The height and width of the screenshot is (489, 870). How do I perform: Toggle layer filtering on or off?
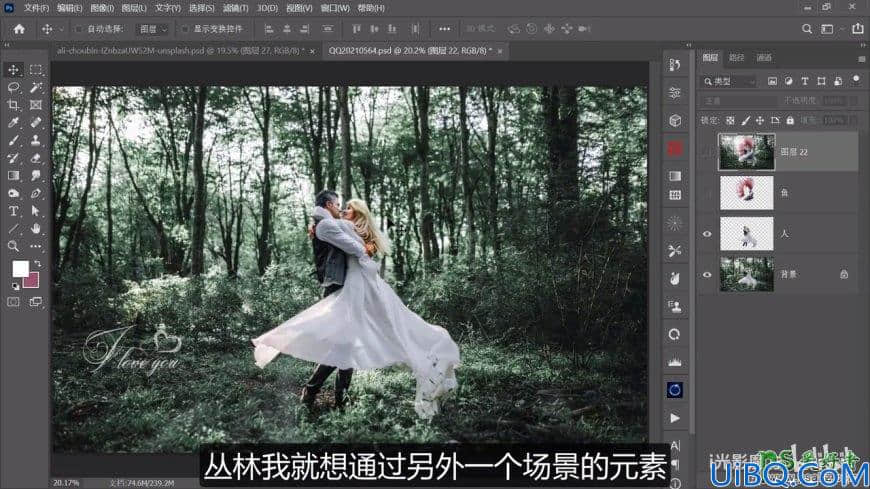click(x=856, y=80)
